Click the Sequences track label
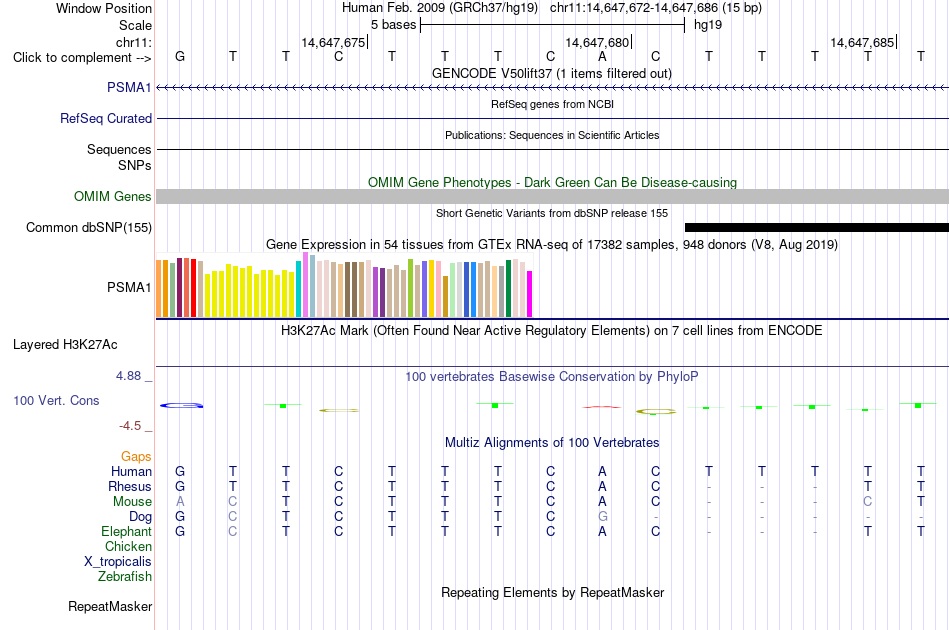 coord(119,150)
